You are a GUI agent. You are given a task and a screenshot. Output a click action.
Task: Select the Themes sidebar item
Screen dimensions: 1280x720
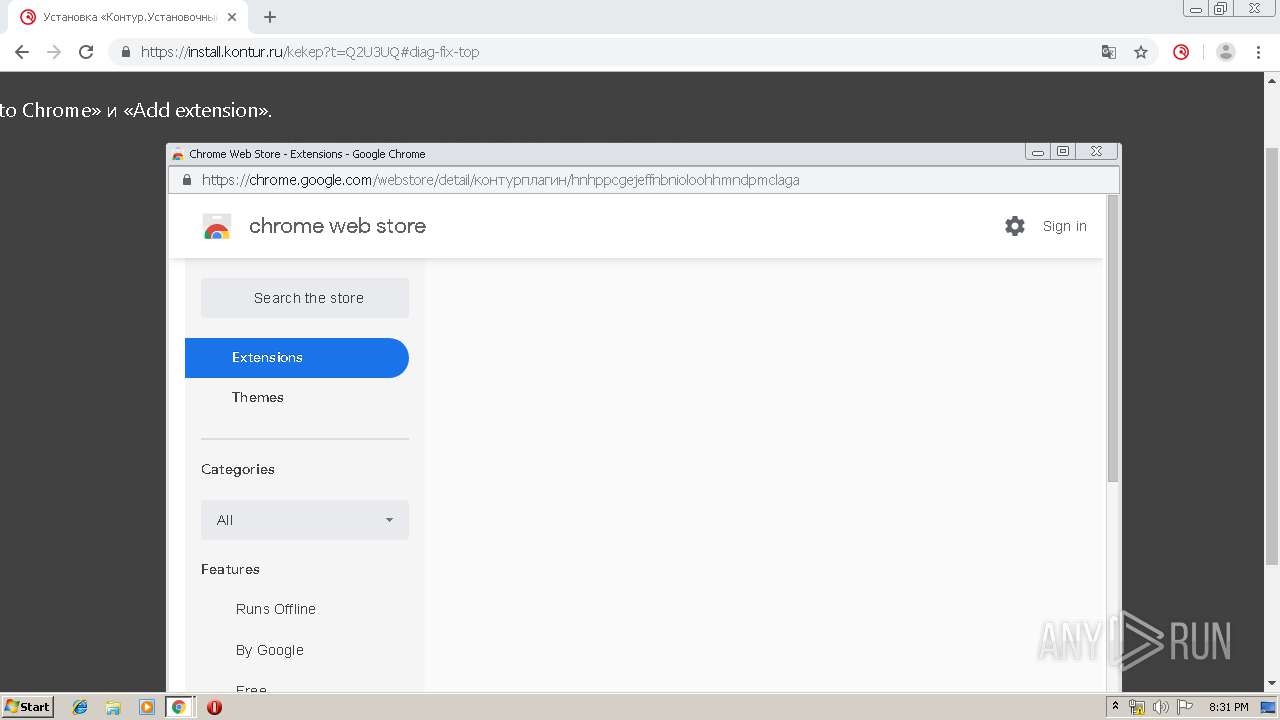(258, 397)
